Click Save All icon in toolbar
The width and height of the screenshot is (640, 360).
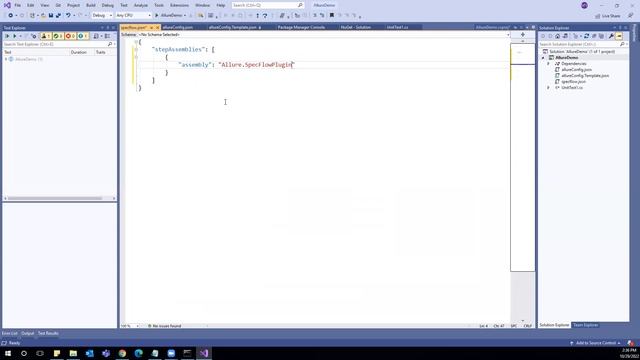tap(58, 16)
